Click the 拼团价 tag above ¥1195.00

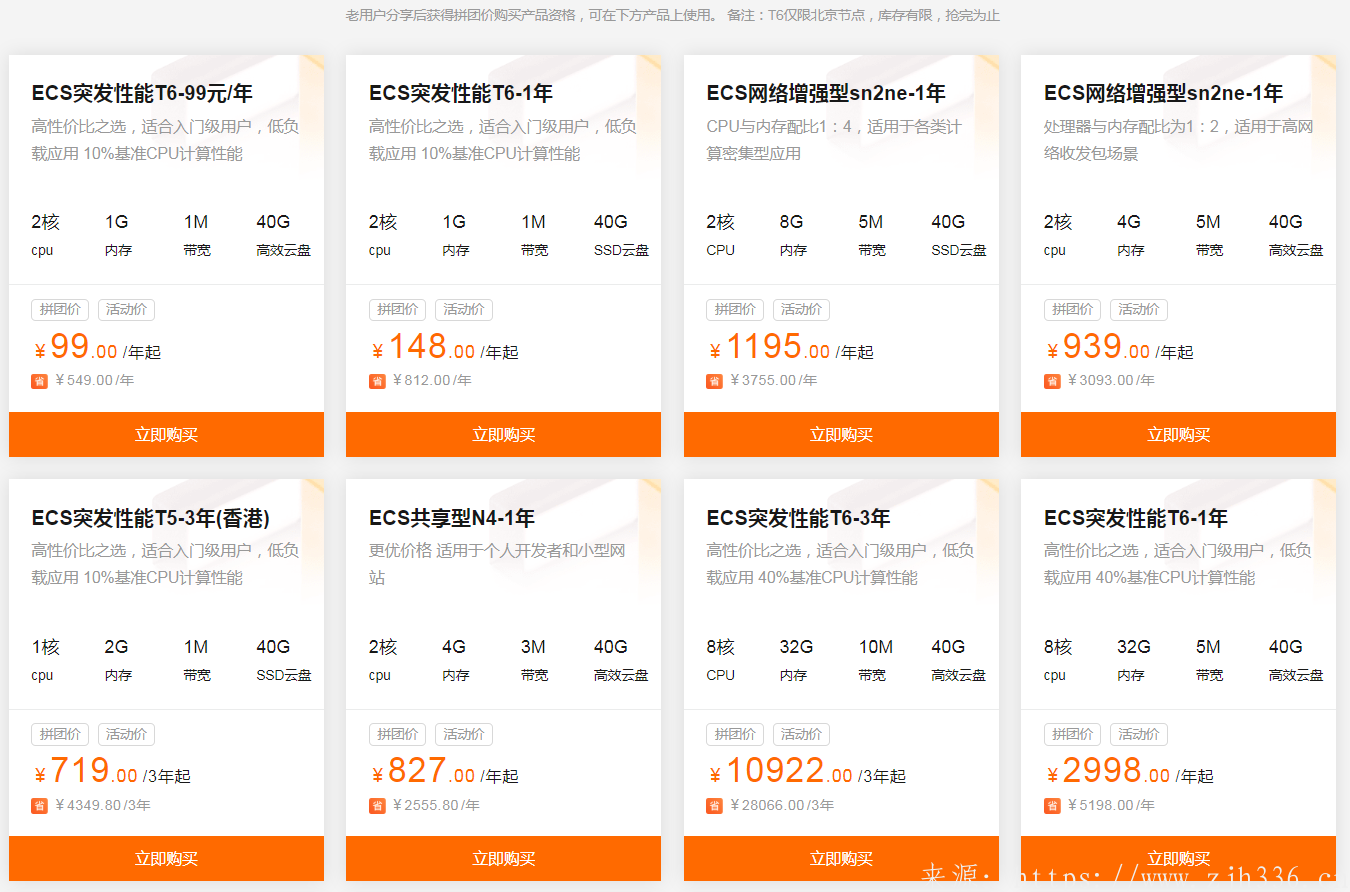click(735, 310)
